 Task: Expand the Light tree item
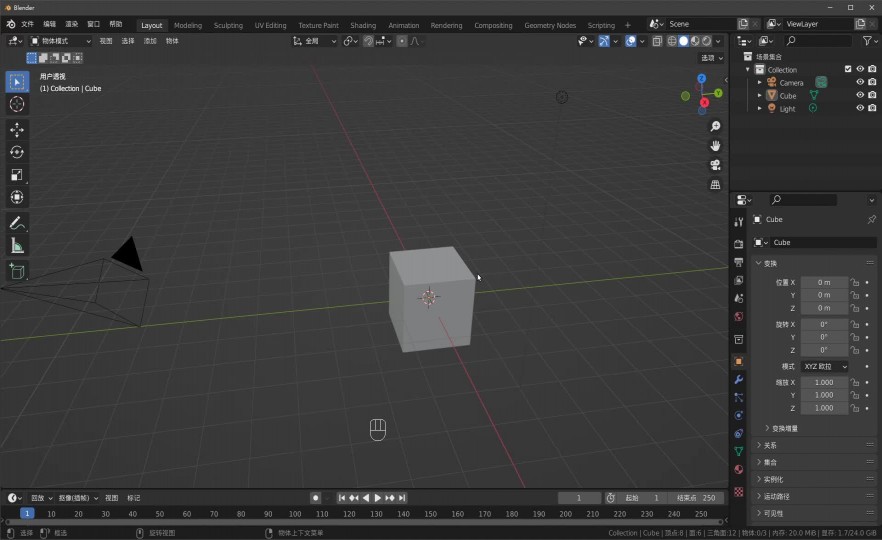point(759,109)
